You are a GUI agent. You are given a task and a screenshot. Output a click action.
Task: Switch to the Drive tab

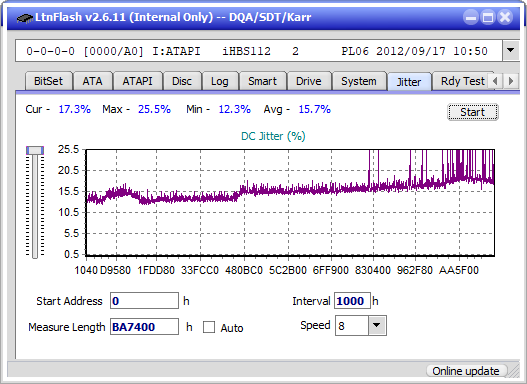[309, 81]
